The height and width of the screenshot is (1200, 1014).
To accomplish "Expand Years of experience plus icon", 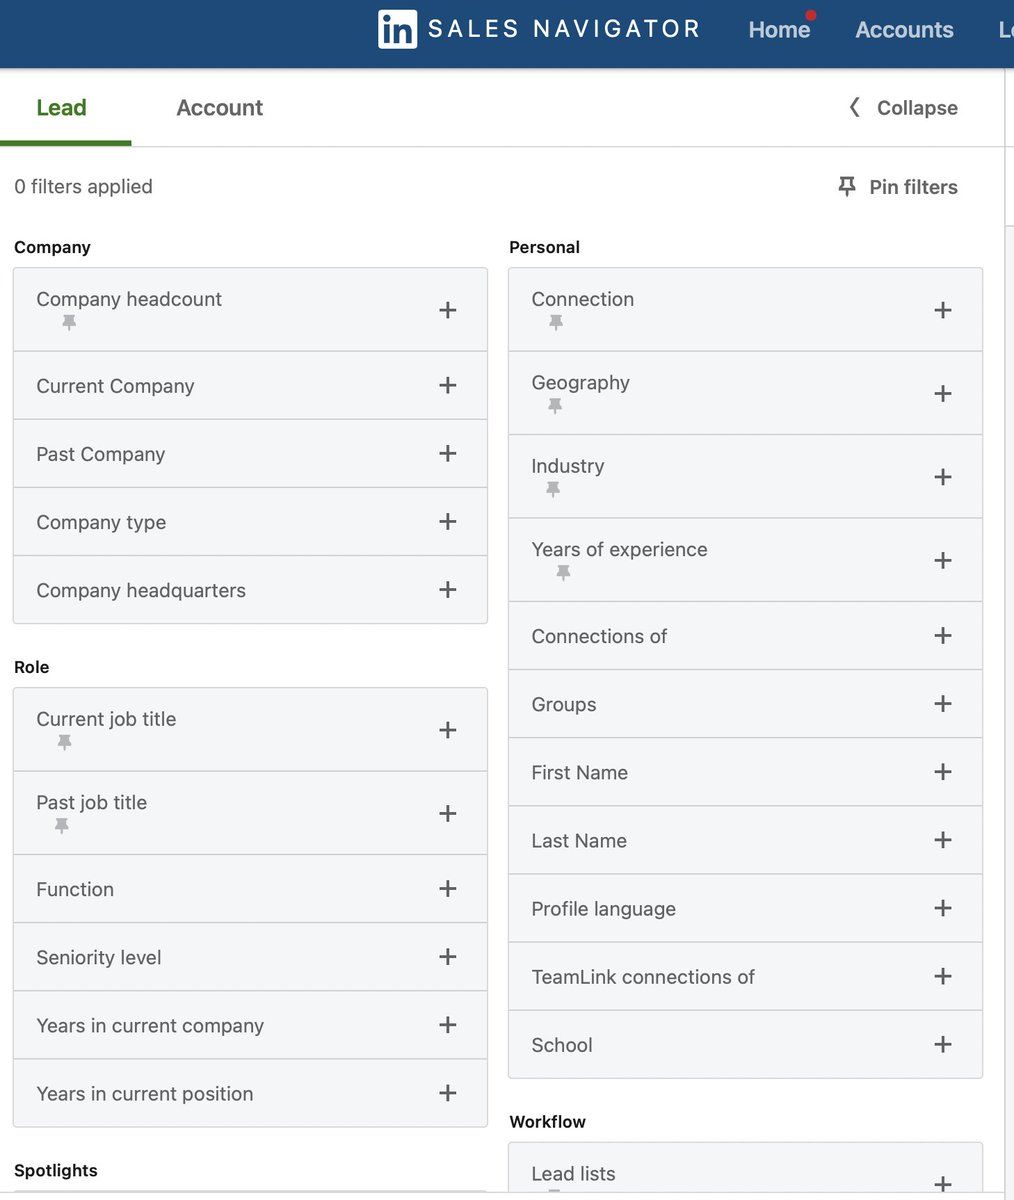I will tap(943, 560).
